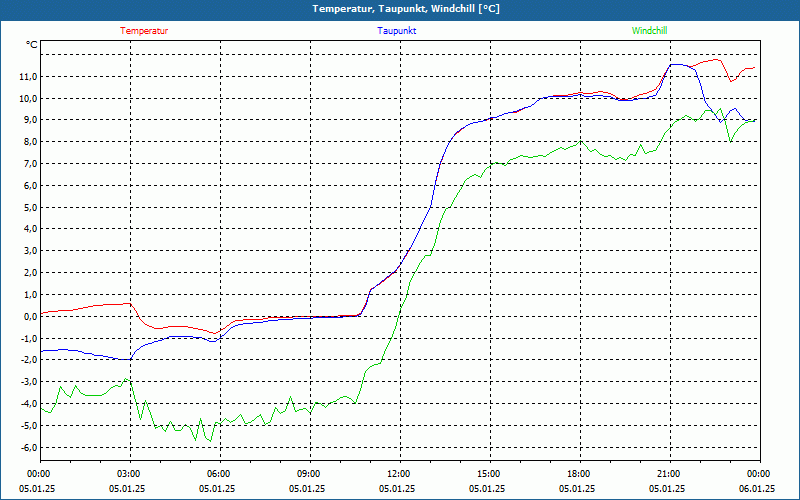Screen dimensions: 800x500
Task: Select the 3,0 y-axis value
Action: tap(30, 251)
